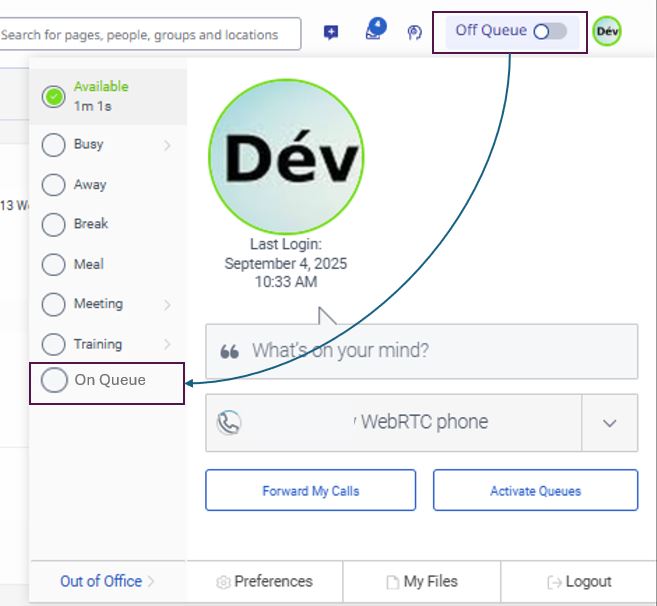The width and height of the screenshot is (657, 606).
Task: Open My Files
Action: (x=422, y=582)
